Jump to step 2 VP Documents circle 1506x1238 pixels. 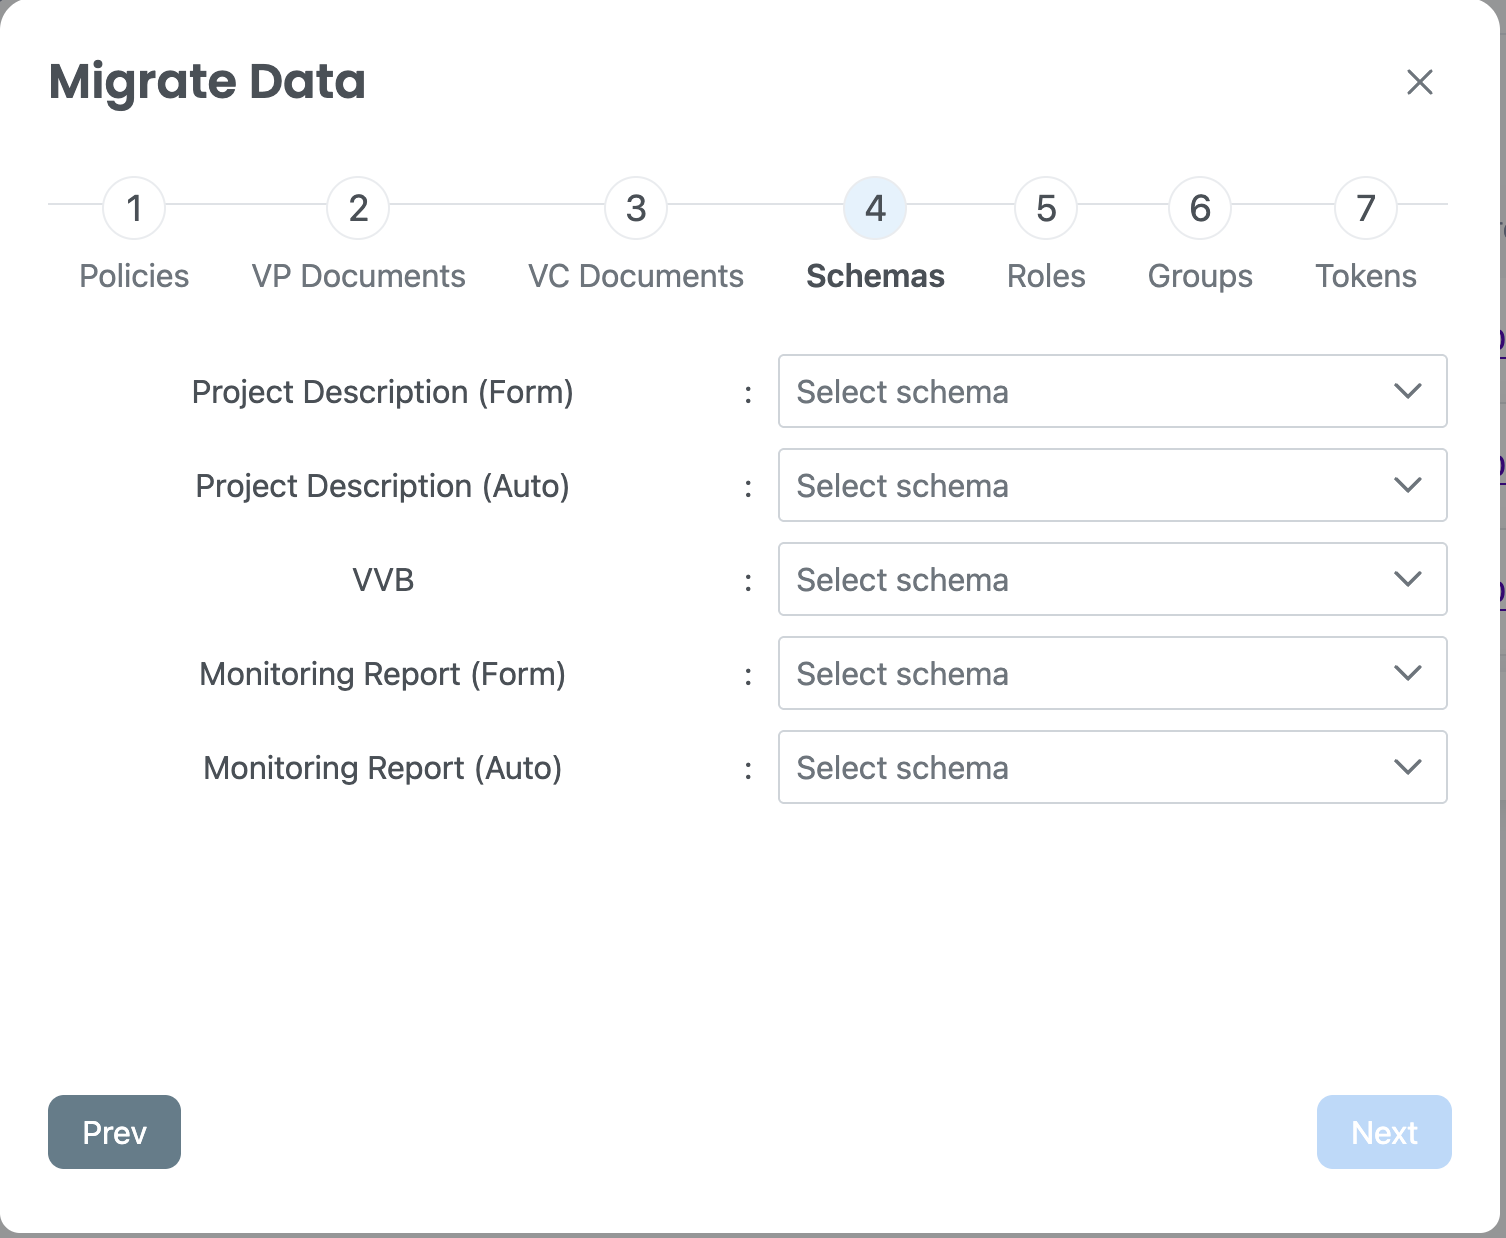click(358, 208)
